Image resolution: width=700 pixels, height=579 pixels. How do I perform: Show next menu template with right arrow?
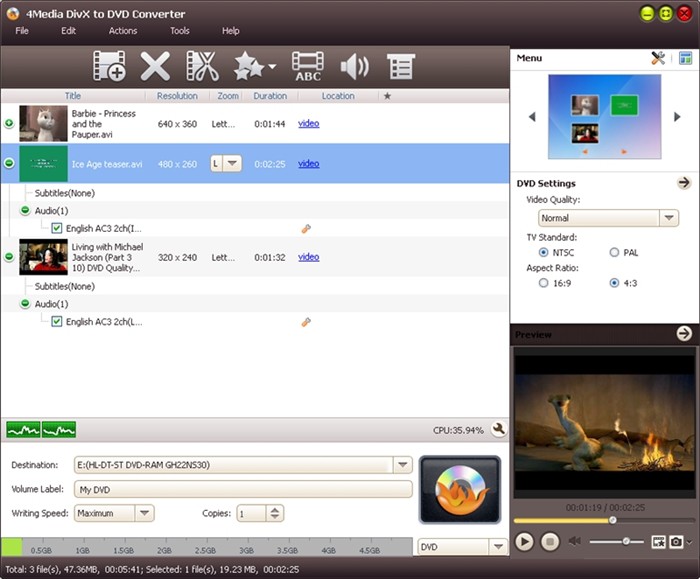[677, 117]
